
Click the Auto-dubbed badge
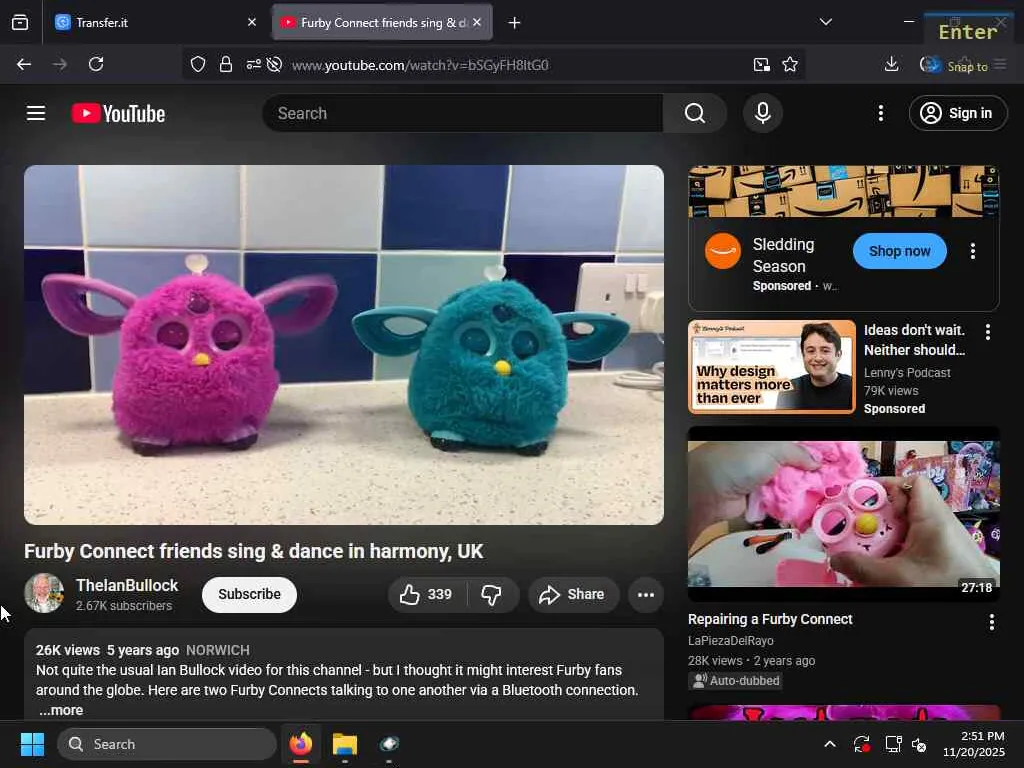coord(735,680)
